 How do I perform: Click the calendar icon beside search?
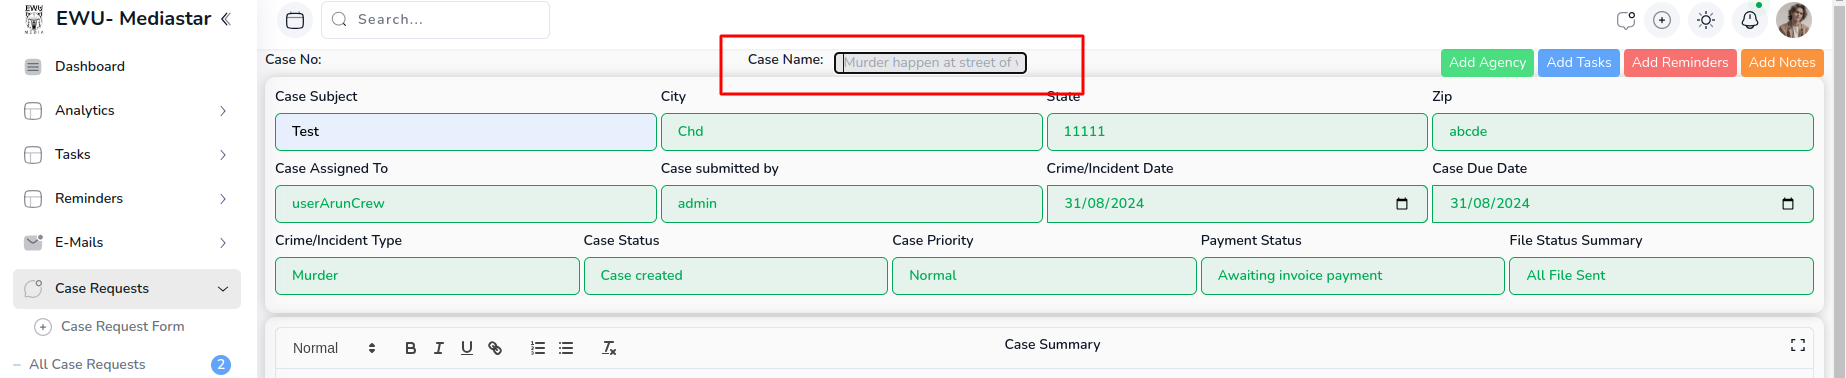(x=294, y=20)
